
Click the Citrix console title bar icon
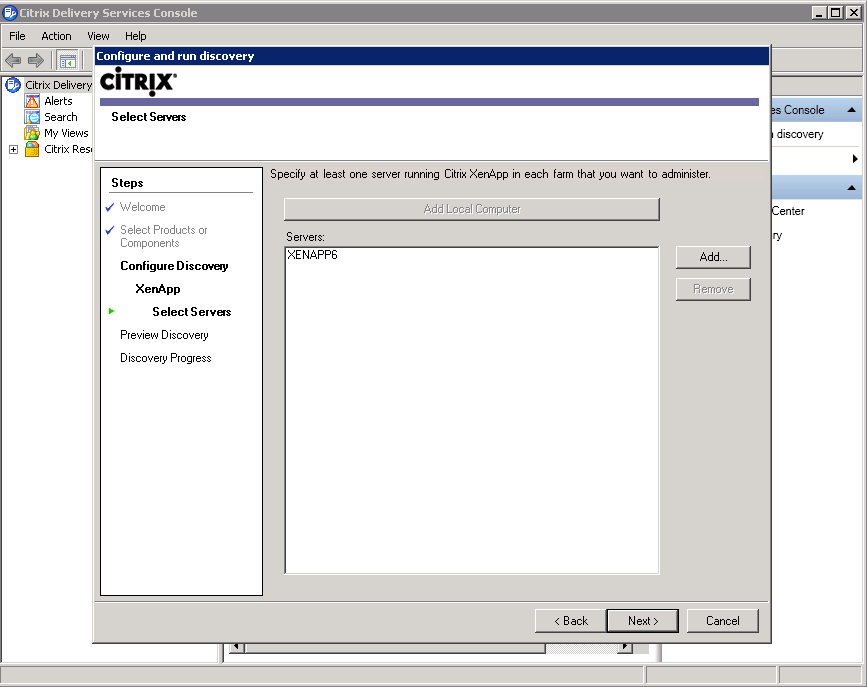click(10, 13)
